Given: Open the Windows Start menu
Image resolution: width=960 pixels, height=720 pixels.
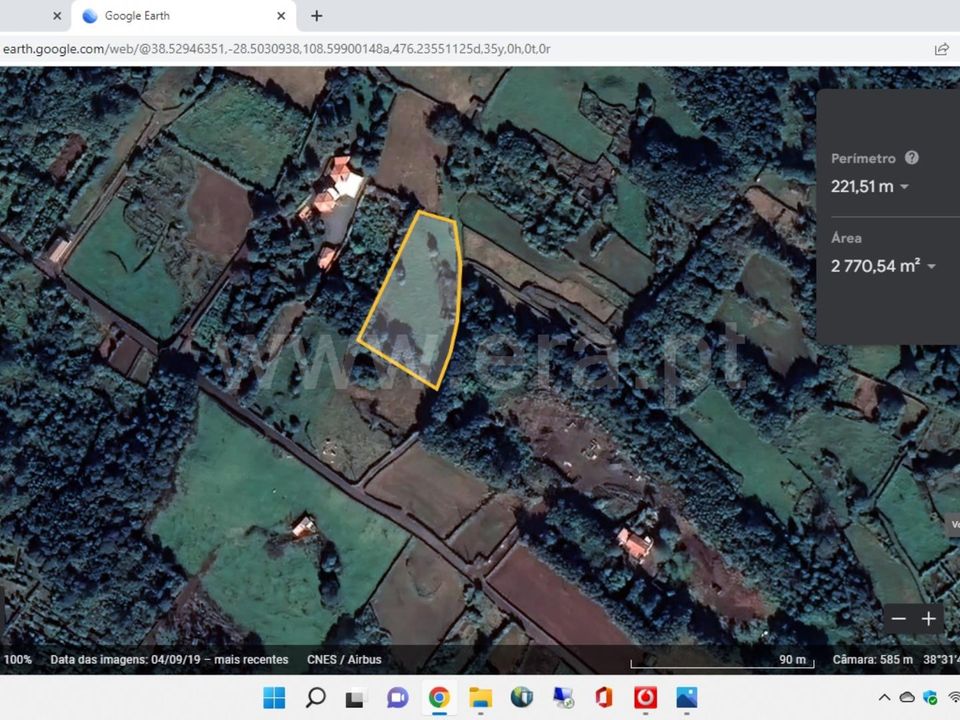Looking at the screenshot, I should point(274,697).
